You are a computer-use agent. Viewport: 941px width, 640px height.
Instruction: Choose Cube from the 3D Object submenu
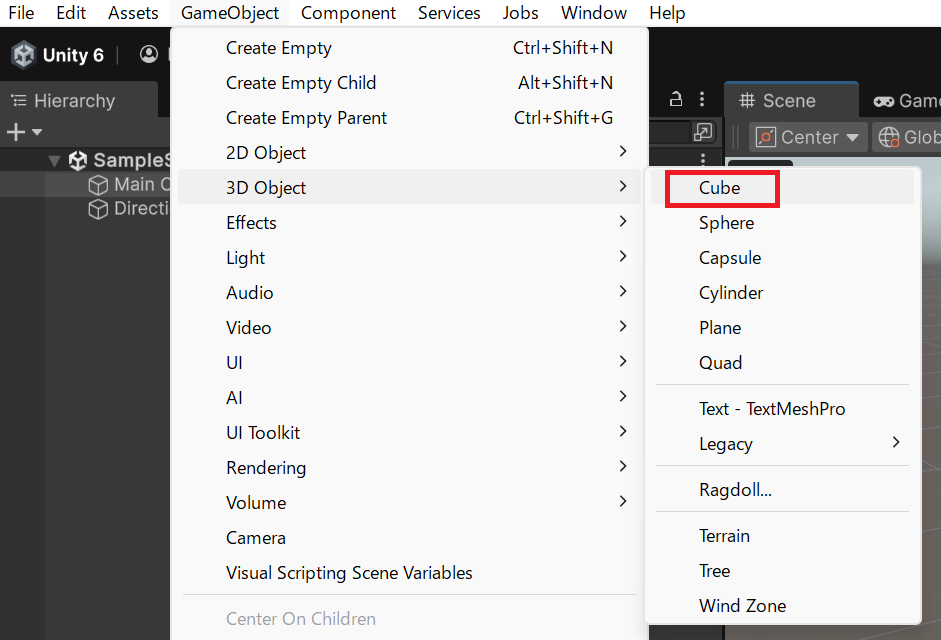720,188
